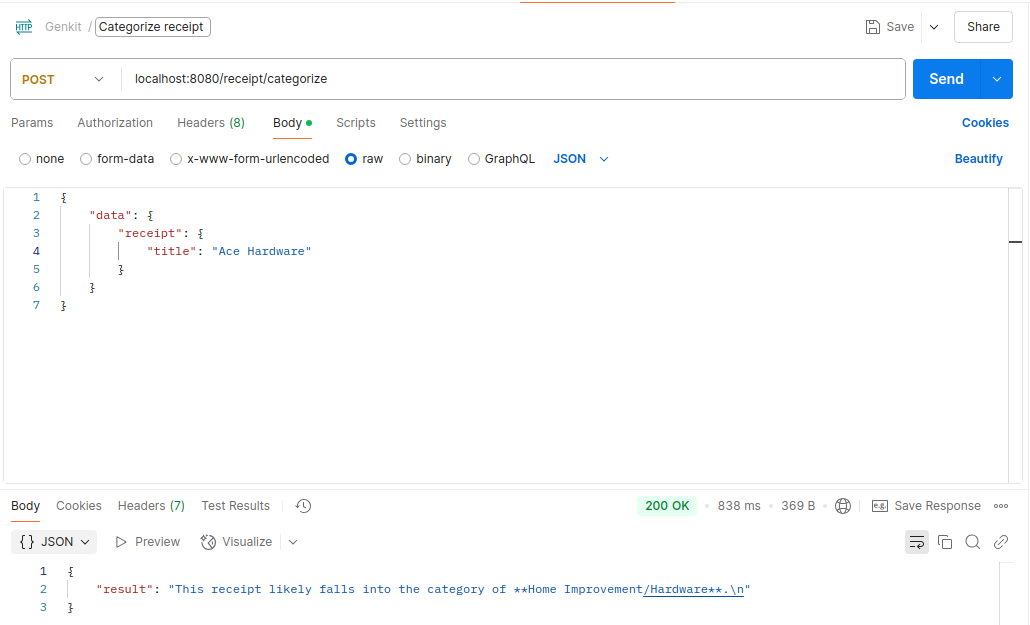
Task: Click the JSON curly braces icon
Action: [x=27, y=542]
